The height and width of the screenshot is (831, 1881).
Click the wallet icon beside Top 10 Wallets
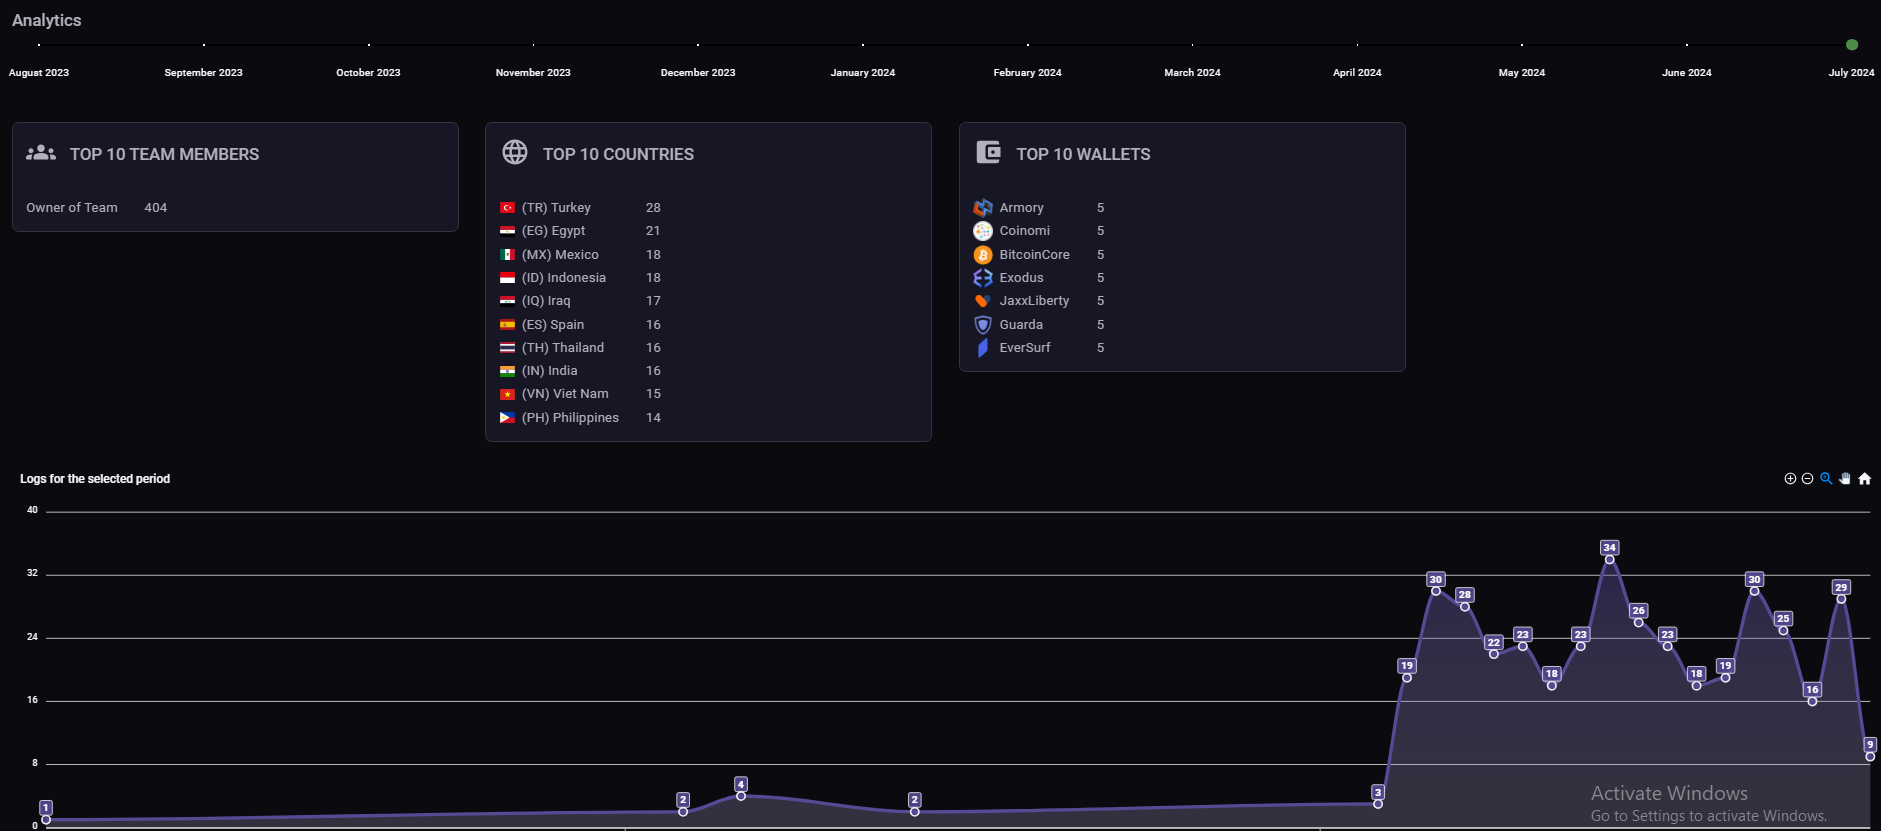click(x=988, y=152)
